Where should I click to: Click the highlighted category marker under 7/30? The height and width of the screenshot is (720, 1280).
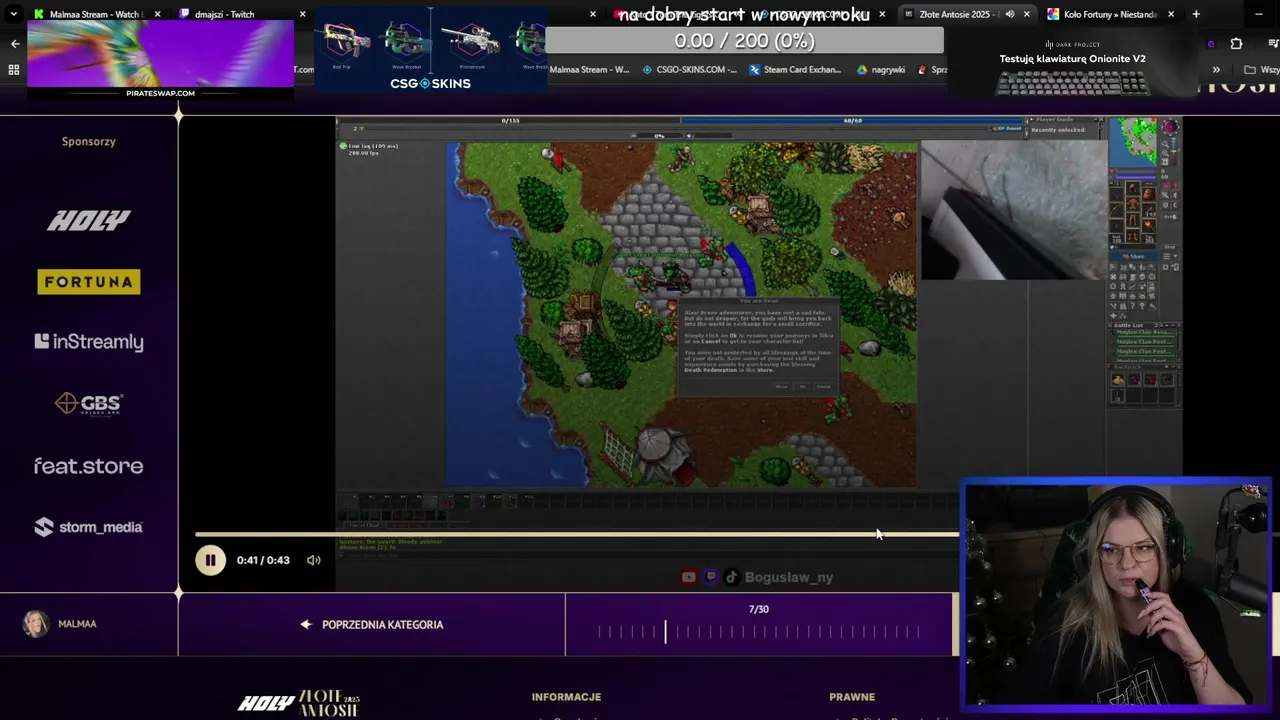665,631
